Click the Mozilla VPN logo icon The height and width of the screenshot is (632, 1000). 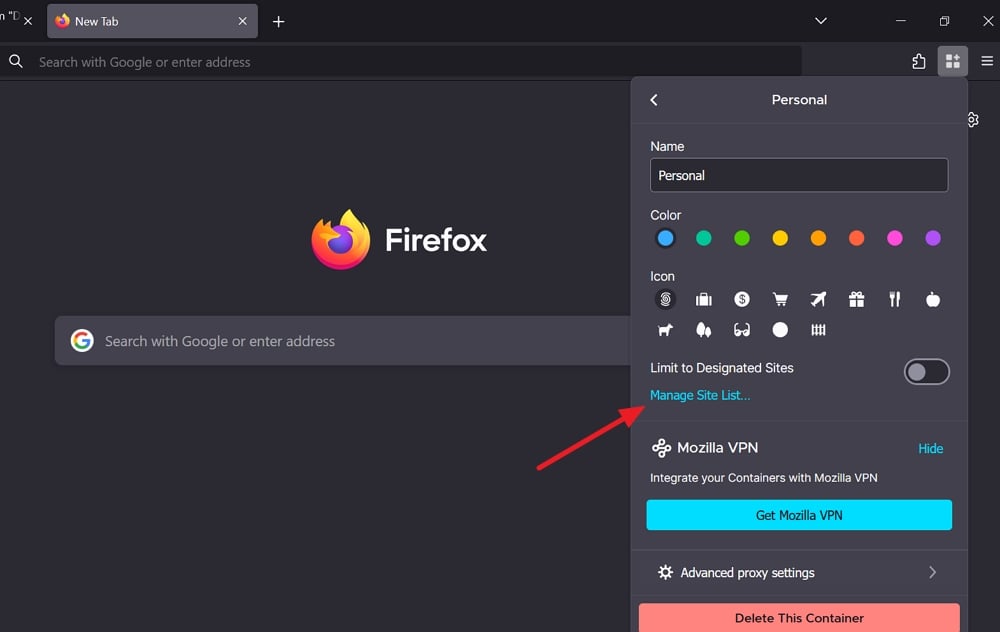point(661,448)
